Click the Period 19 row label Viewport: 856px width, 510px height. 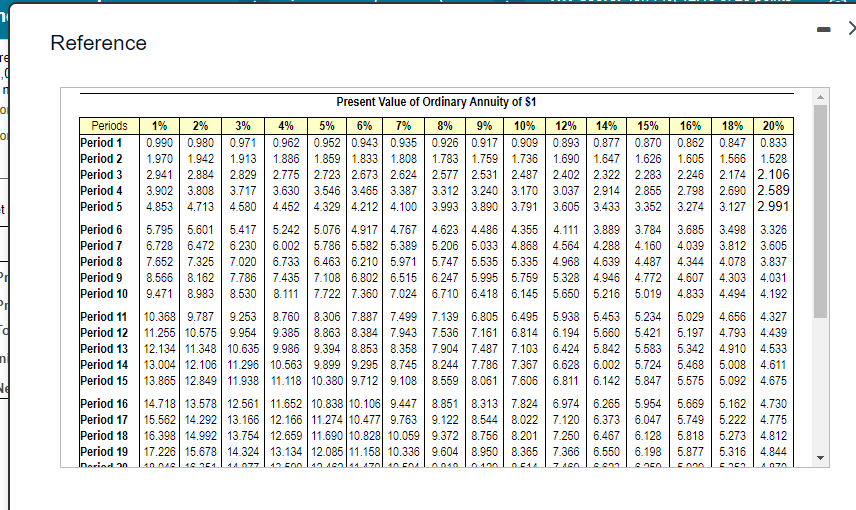pyautogui.click(x=104, y=452)
